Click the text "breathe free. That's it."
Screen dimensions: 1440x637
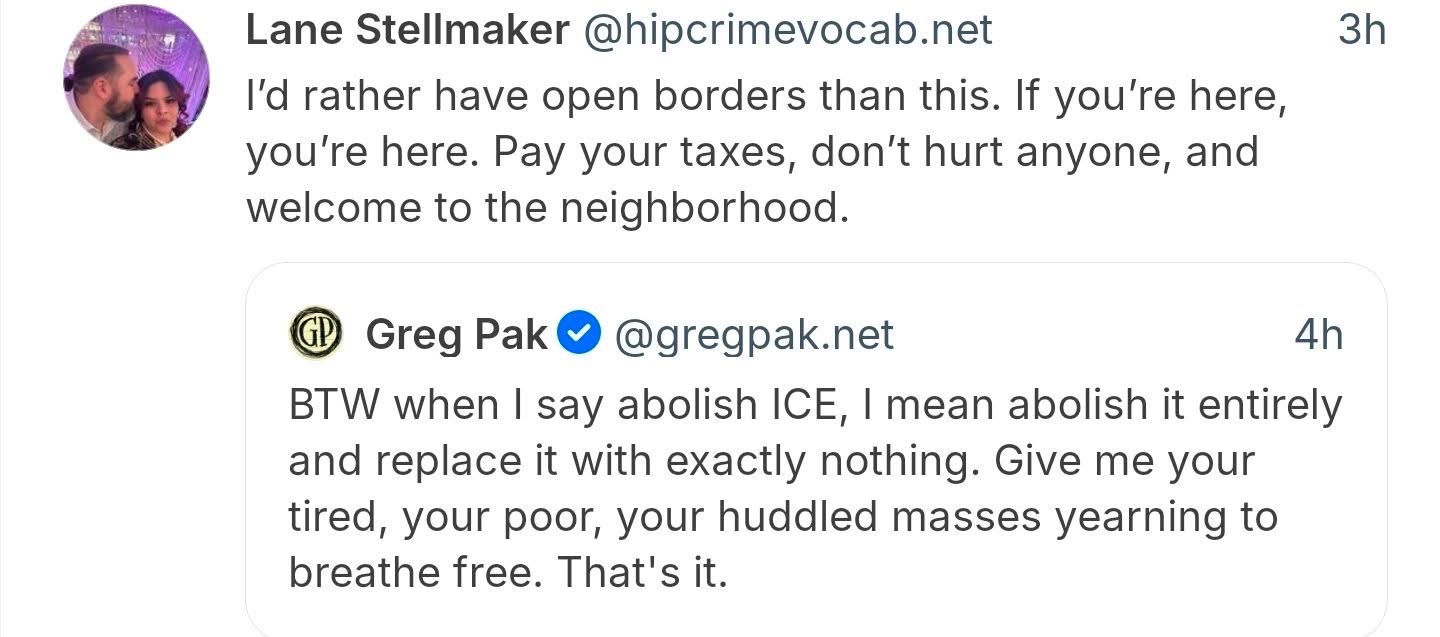pos(507,573)
